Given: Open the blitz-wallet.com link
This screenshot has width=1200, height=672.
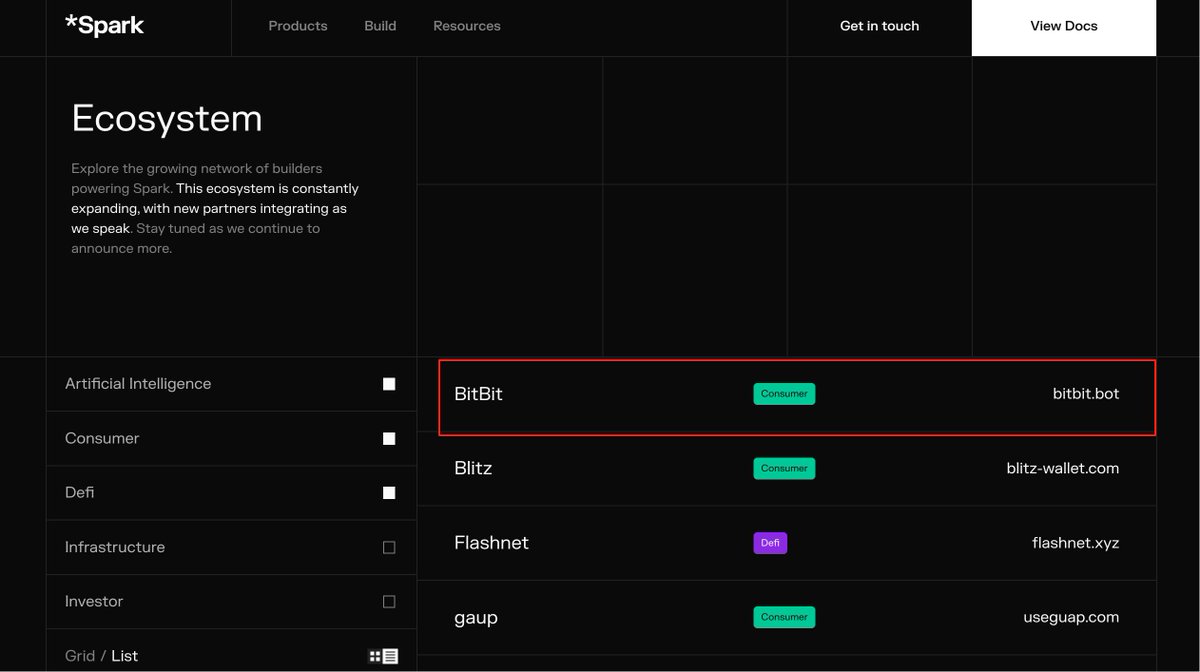Looking at the screenshot, I should point(1063,468).
